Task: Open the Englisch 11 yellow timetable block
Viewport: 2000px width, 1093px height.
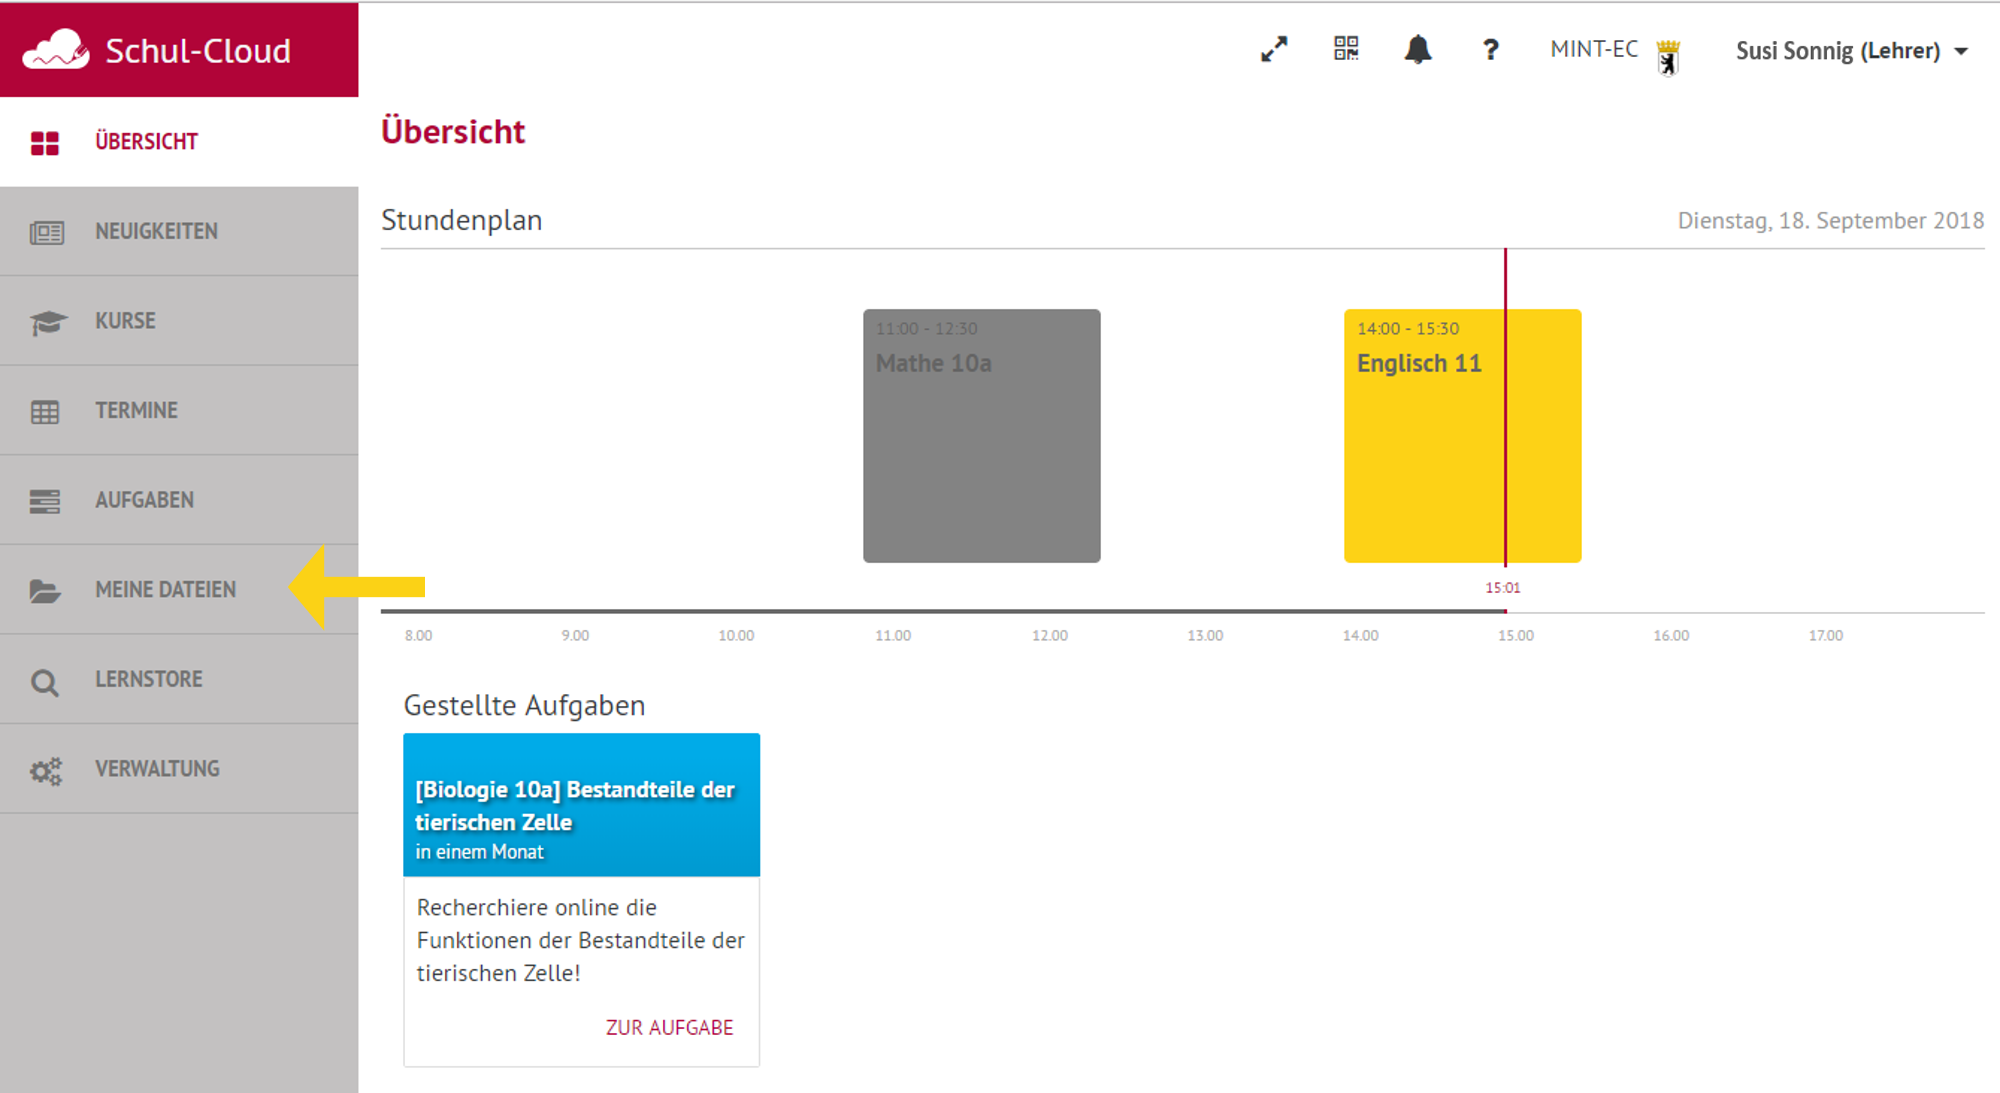Action: pyautogui.click(x=1462, y=436)
